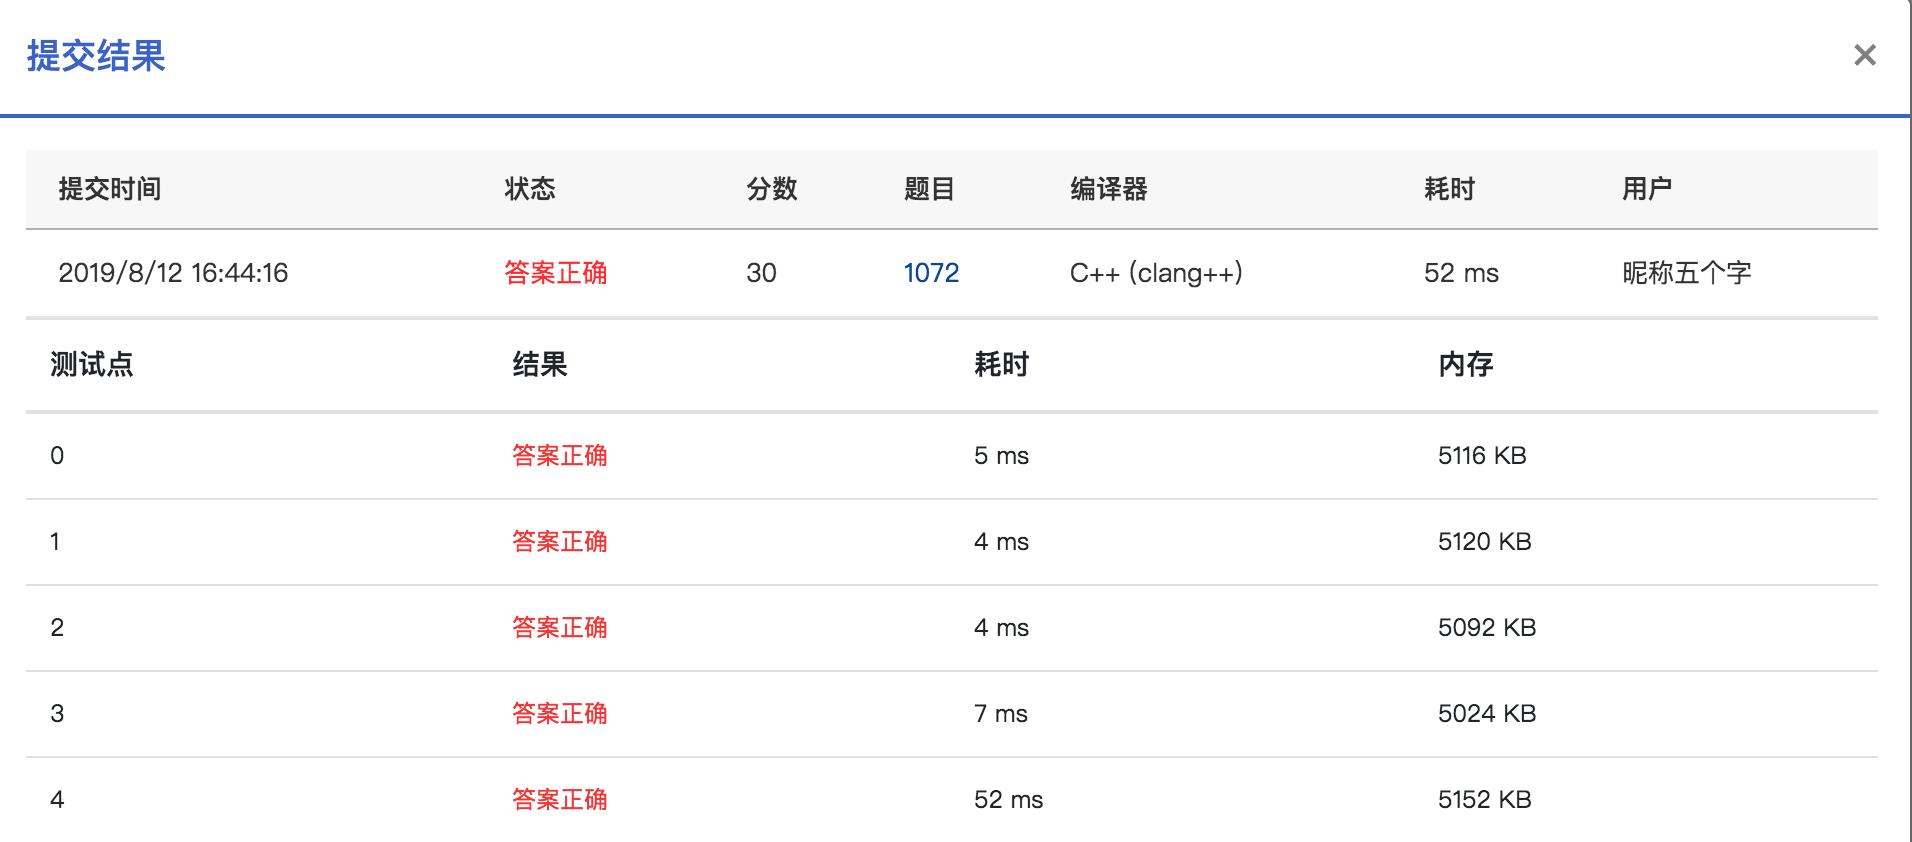Select the 题目 column header

[x=929, y=189]
